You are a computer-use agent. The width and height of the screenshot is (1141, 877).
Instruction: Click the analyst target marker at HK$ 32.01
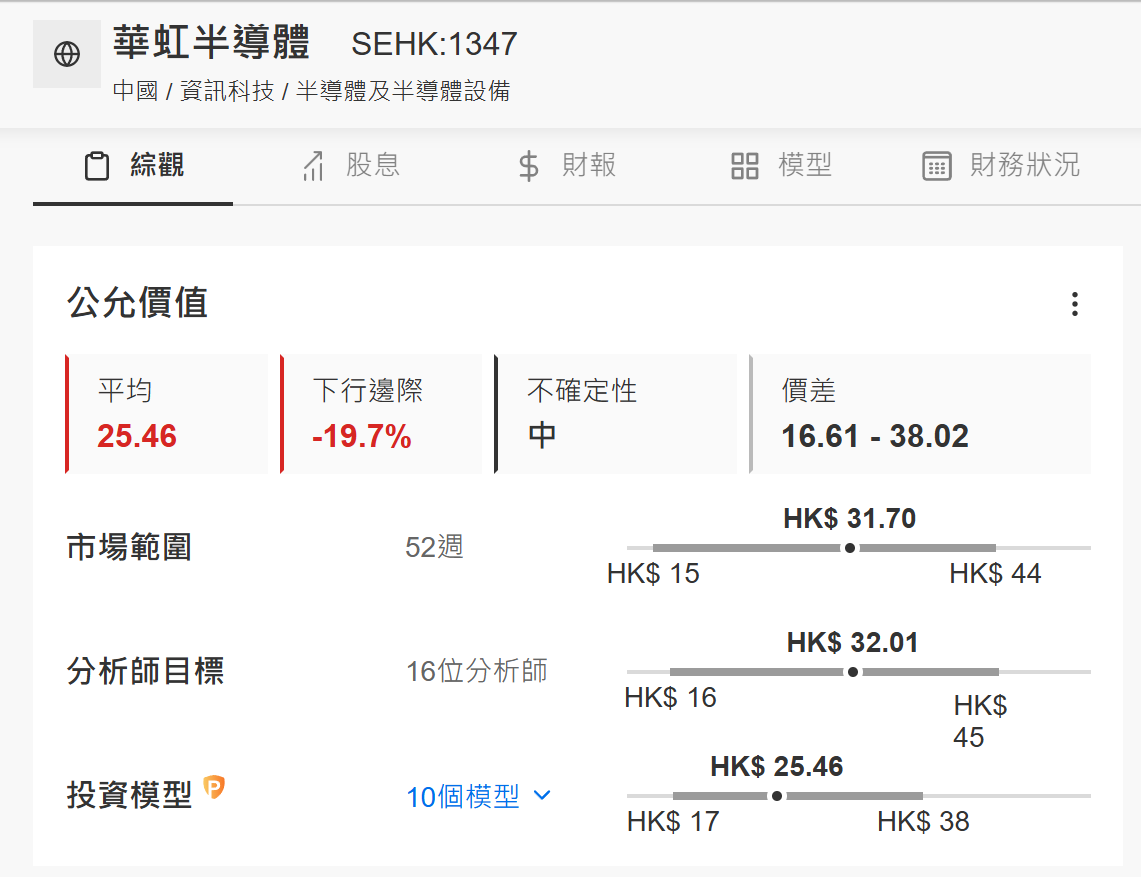[x=853, y=672]
